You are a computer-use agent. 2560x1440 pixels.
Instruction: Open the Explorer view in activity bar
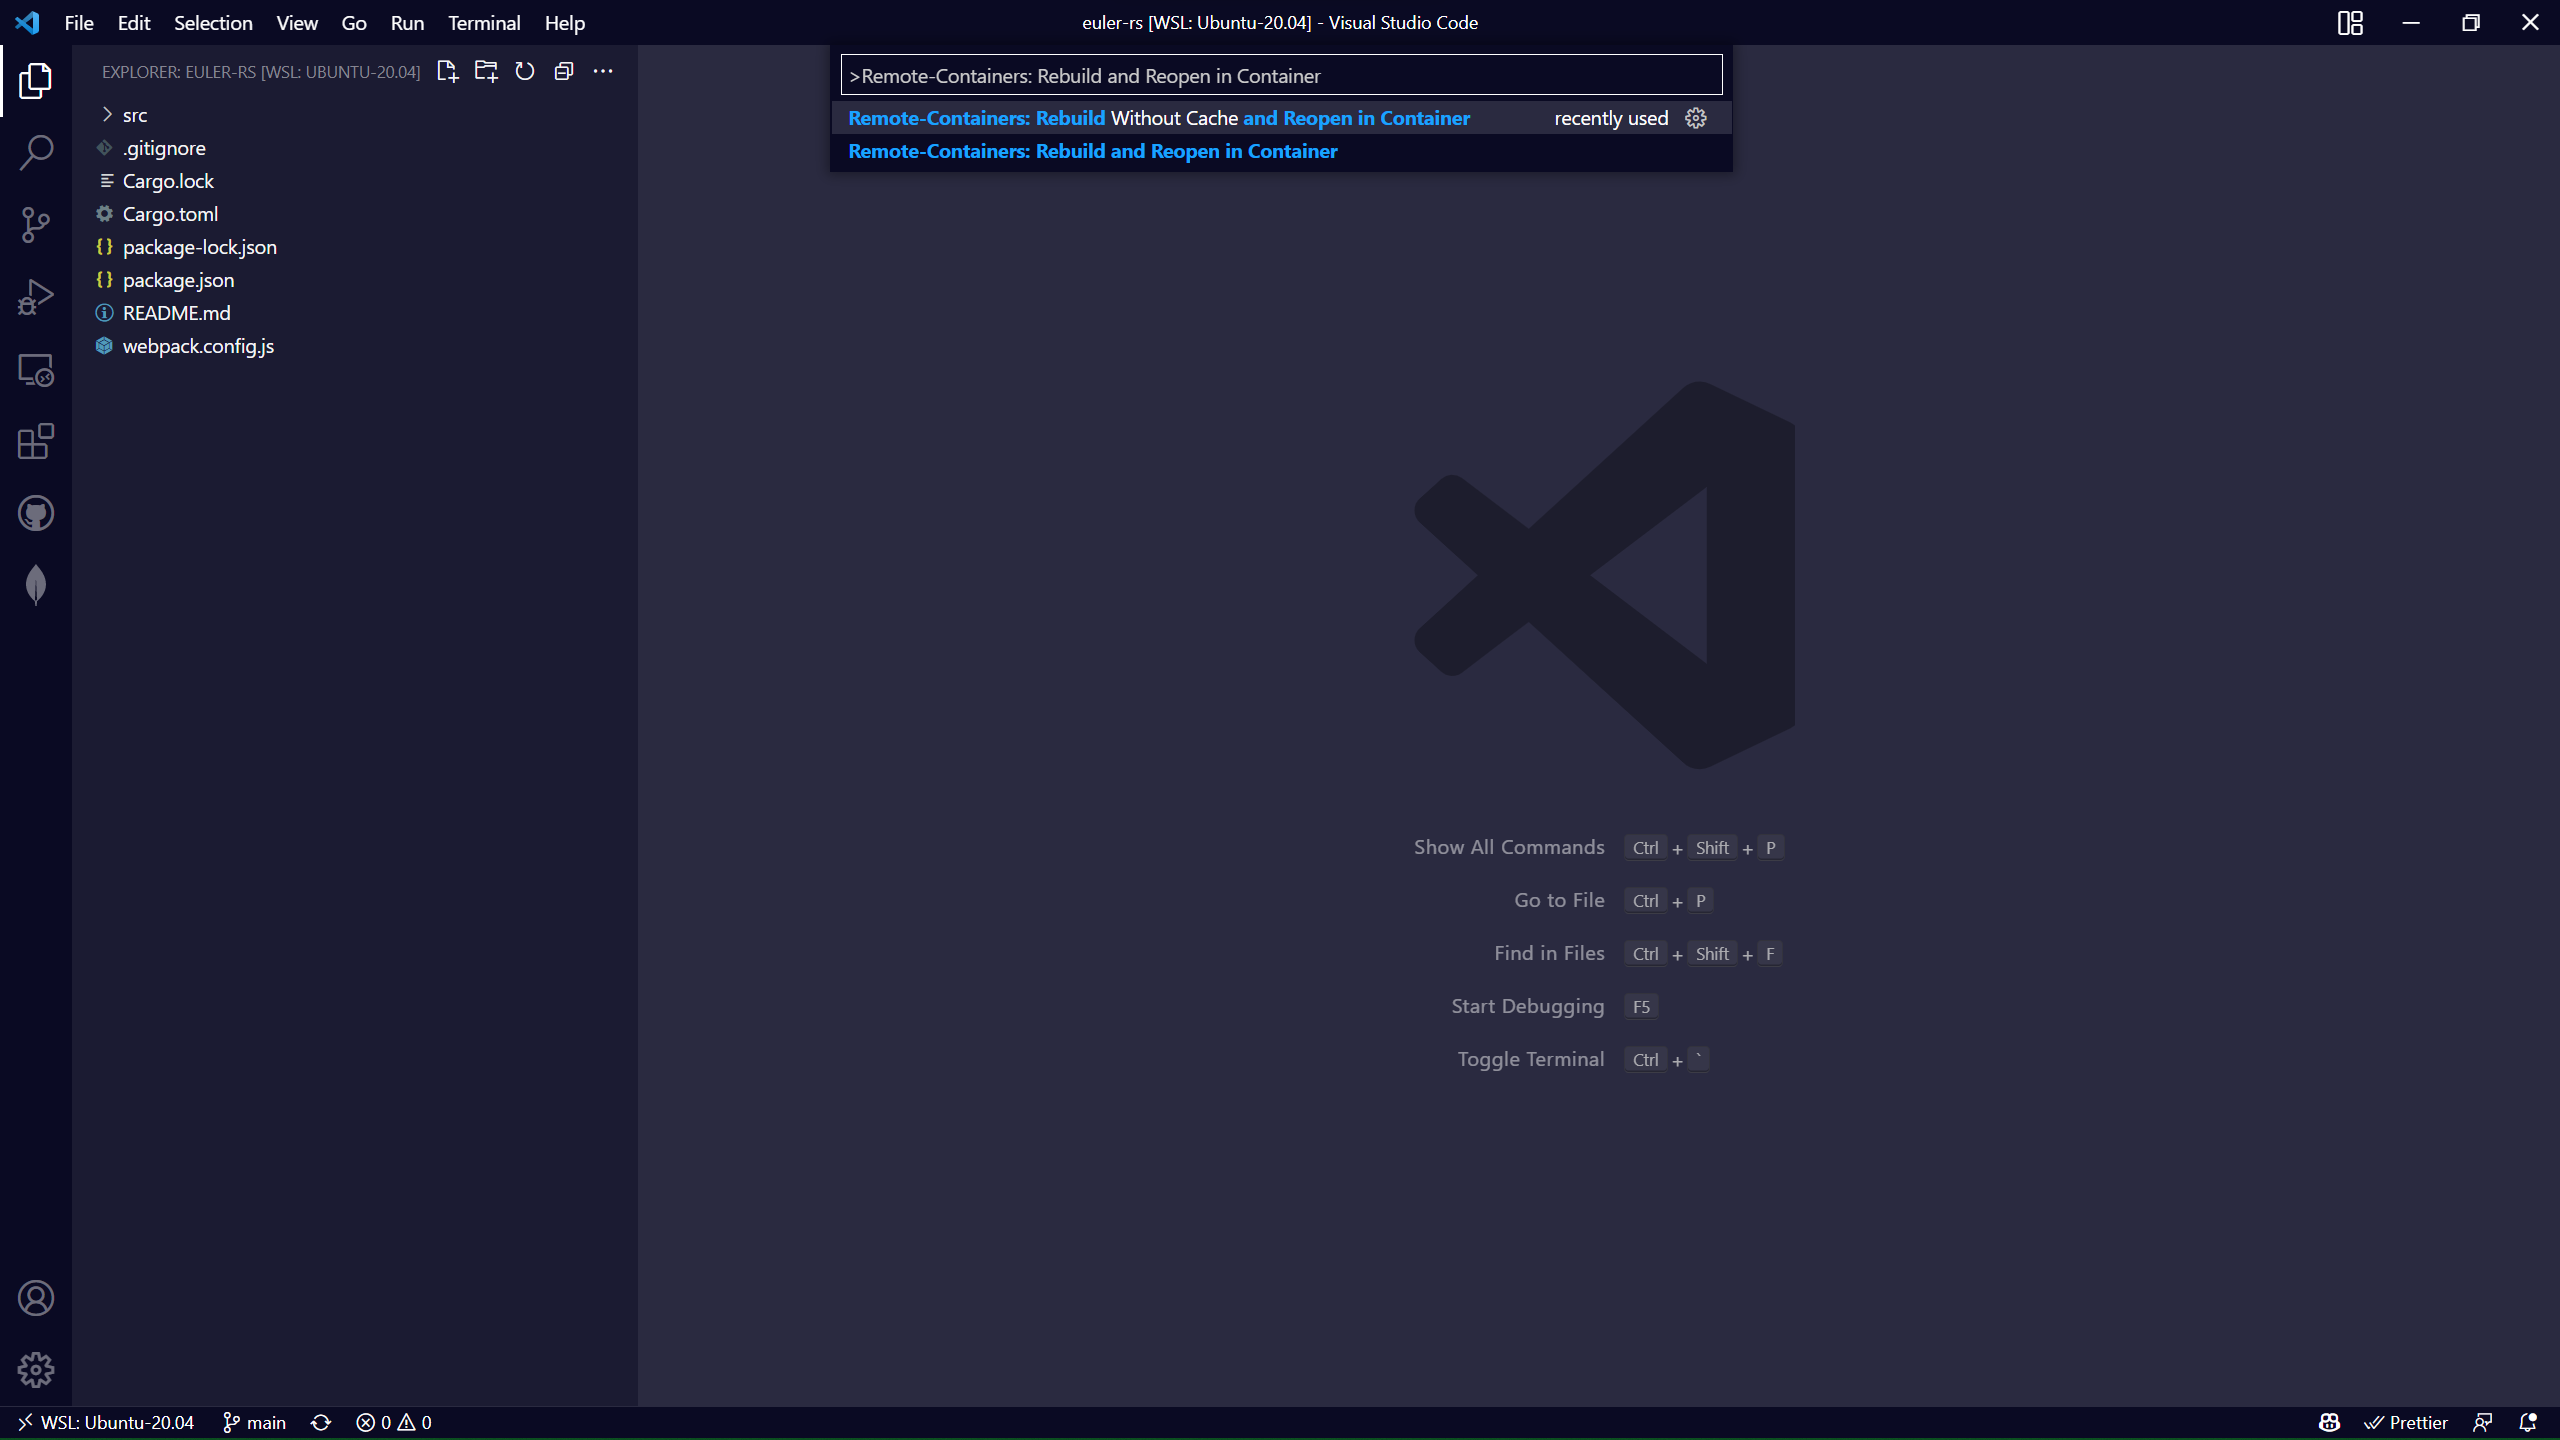[36, 81]
